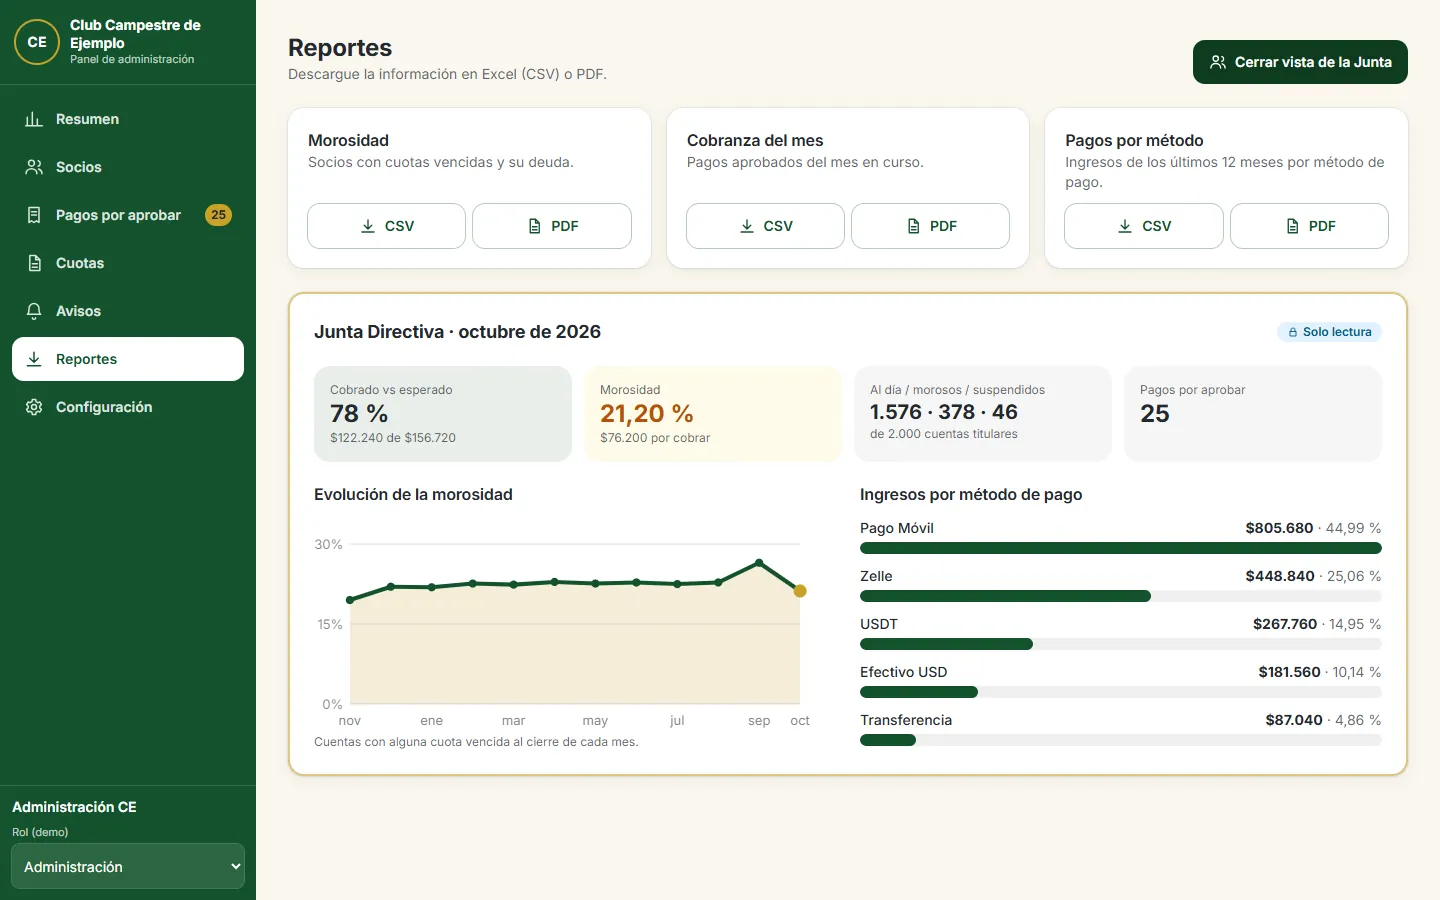Download Pagos por método PDF file
This screenshot has height=900, width=1440.
1309,226
